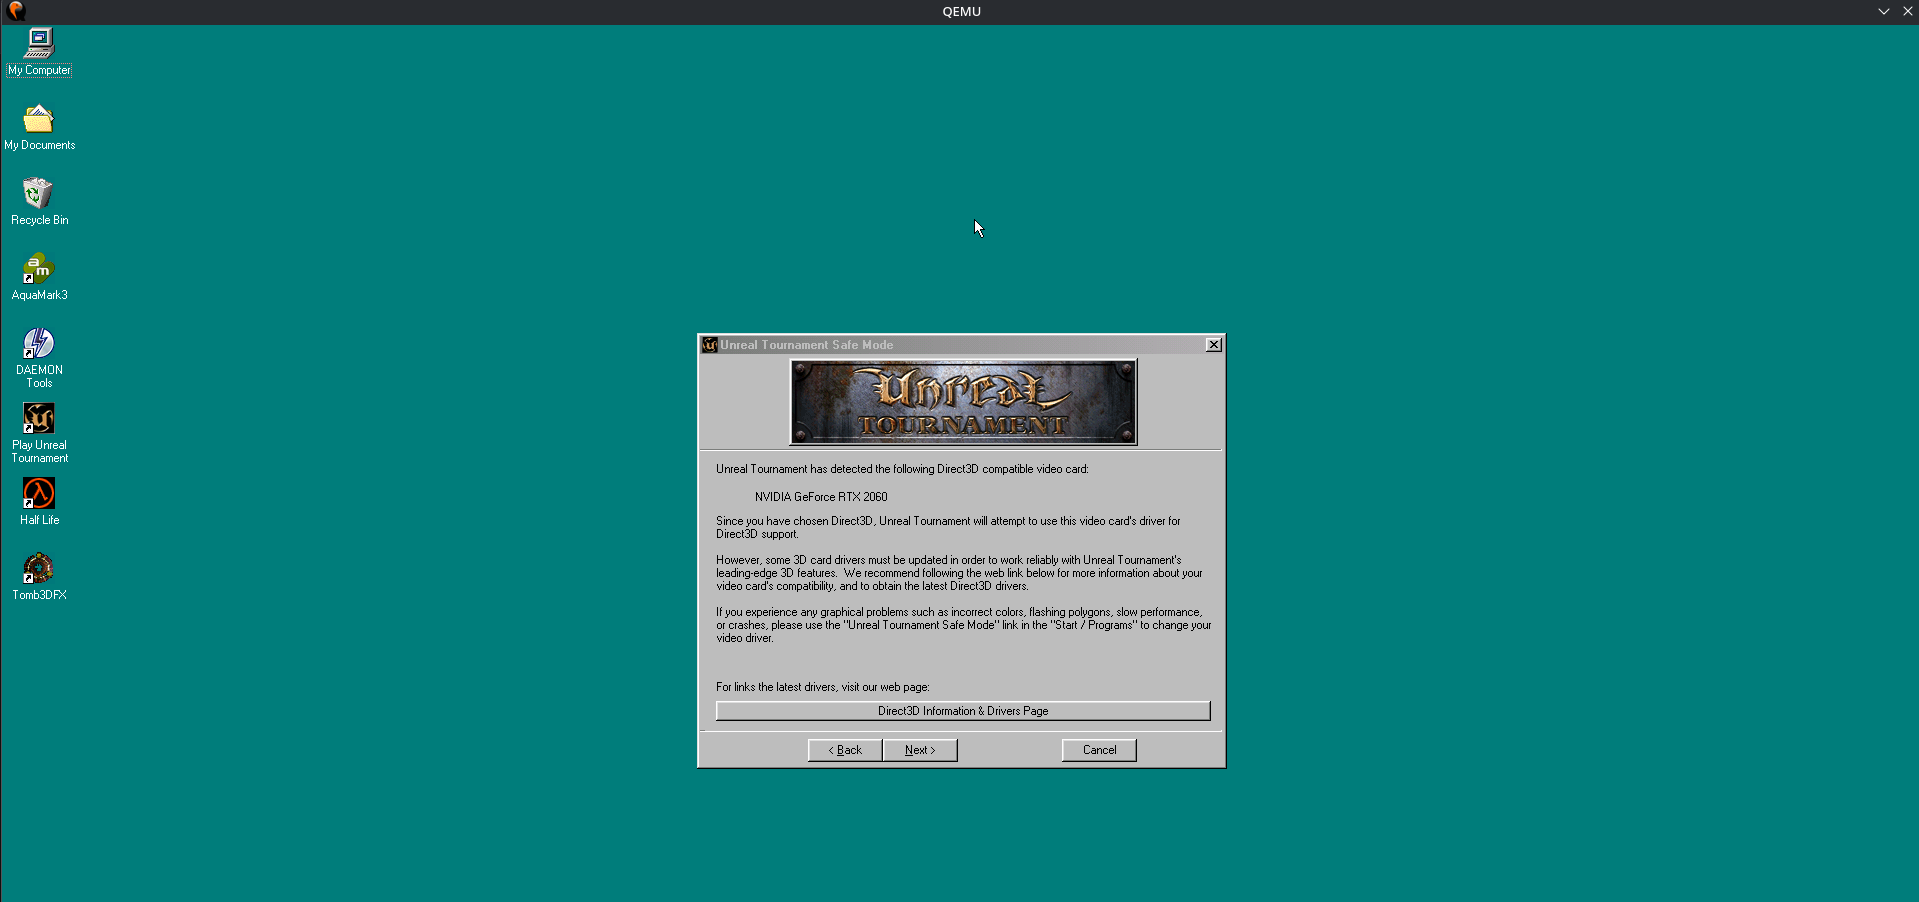The width and height of the screenshot is (1919, 902).
Task: Select the Tomb3DFX desktop icon
Action: click(x=39, y=569)
